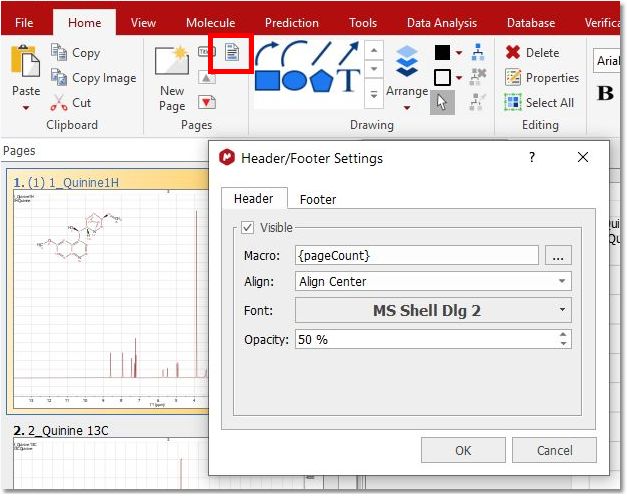Screen dimensions: 627x496
Task: Click the ungroup objects icon
Action: pyautogui.click(x=478, y=77)
